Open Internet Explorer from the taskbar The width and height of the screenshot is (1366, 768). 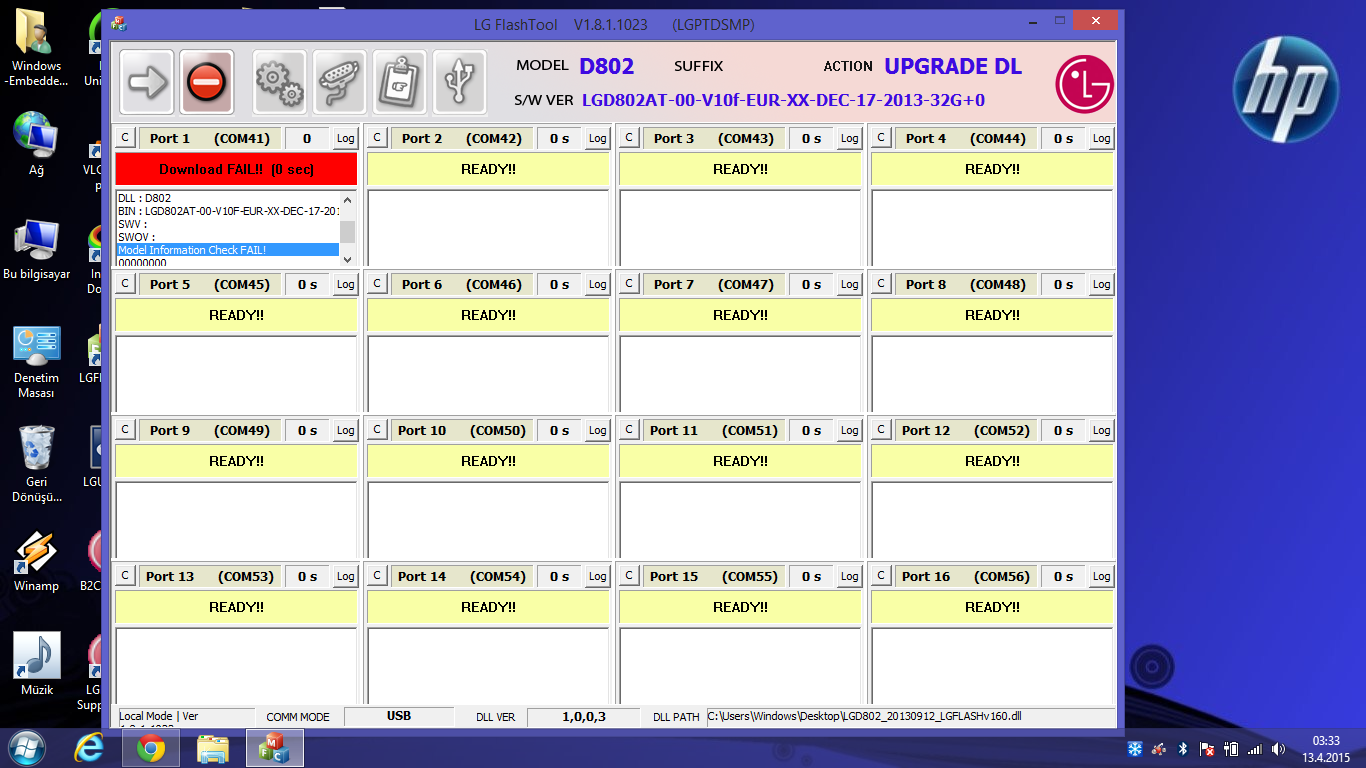(x=89, y=748)
